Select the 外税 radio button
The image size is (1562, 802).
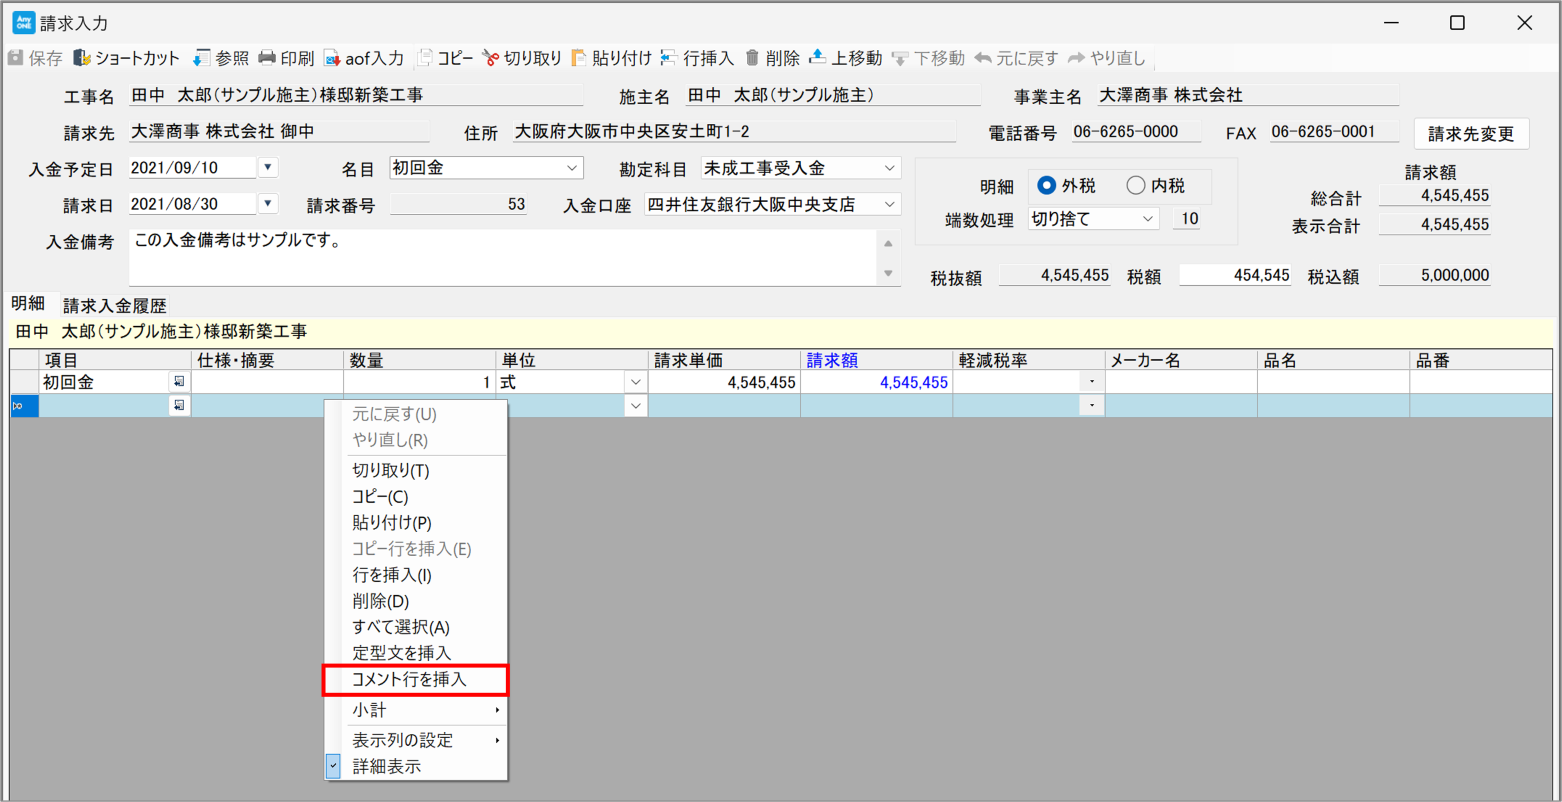click(x=1047, y=186)
